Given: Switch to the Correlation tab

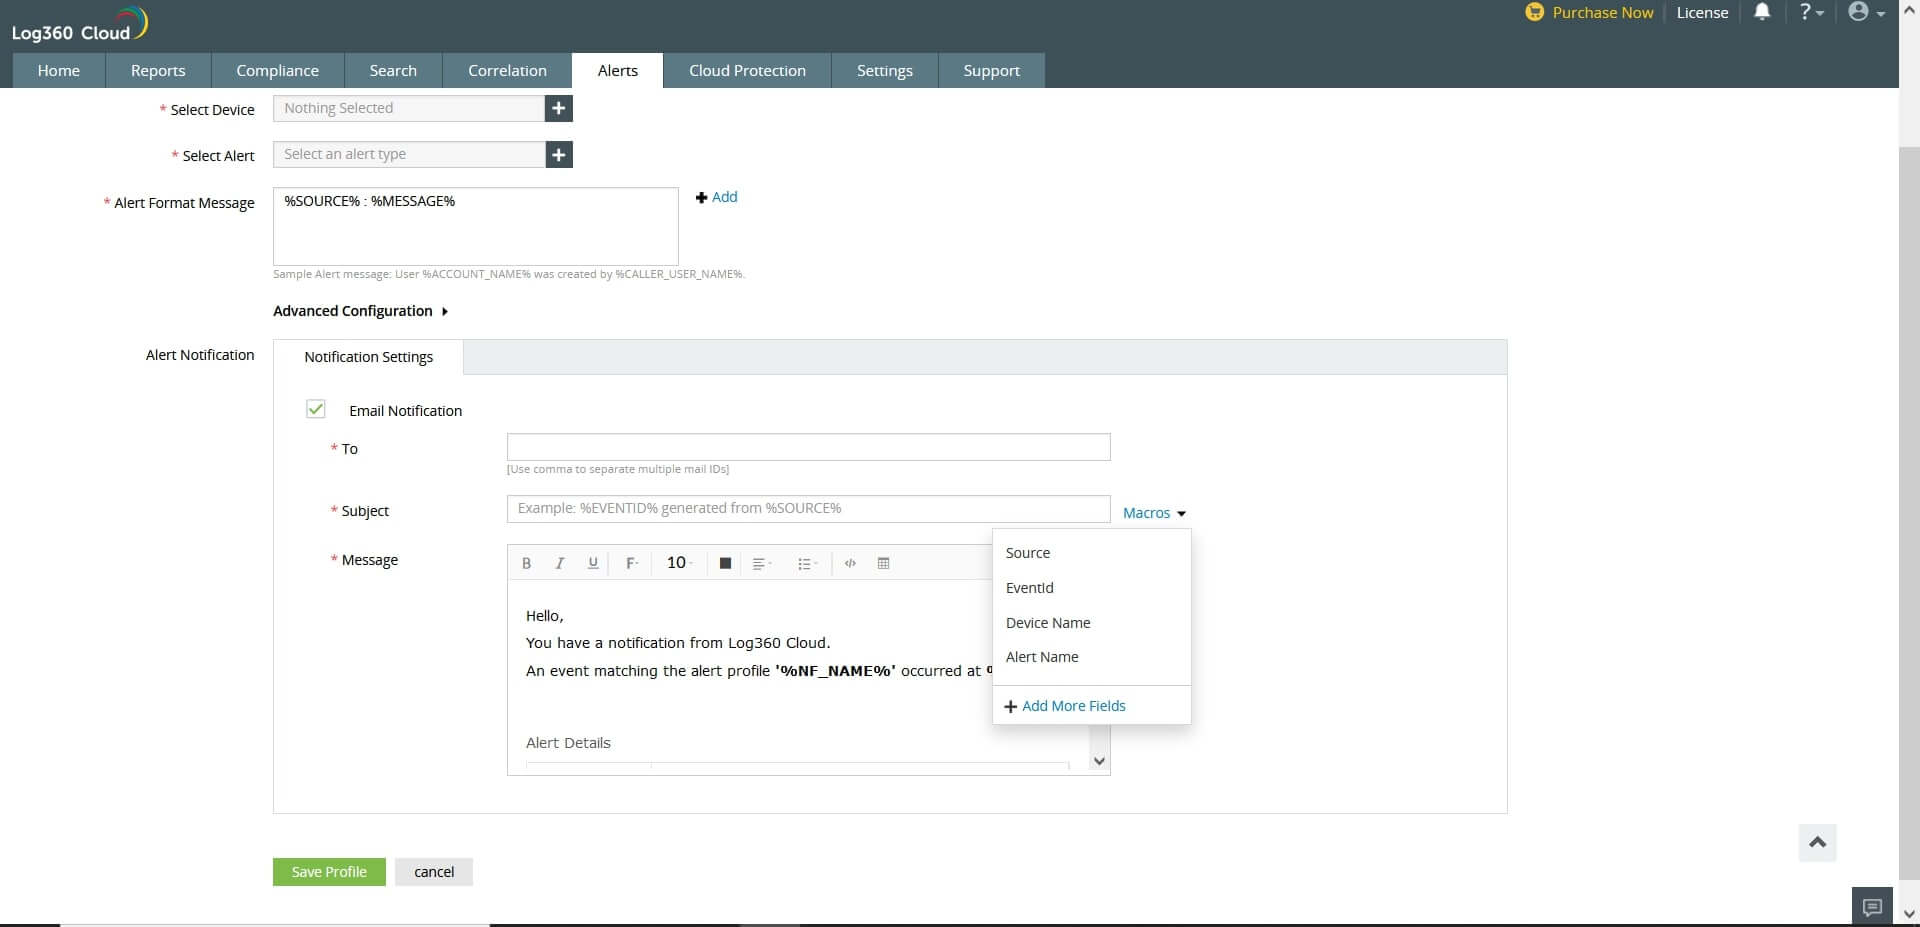Looking at the screenshot, I should [x=507, y=71].
